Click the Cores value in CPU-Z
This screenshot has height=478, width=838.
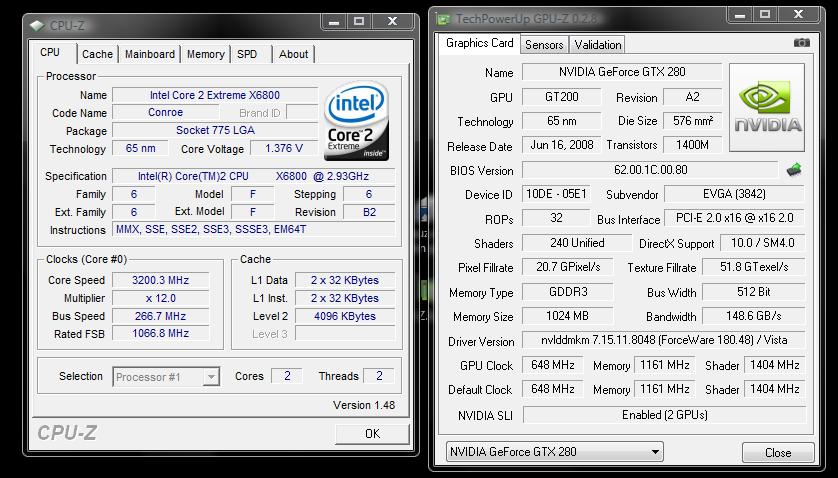pos(287,376)
